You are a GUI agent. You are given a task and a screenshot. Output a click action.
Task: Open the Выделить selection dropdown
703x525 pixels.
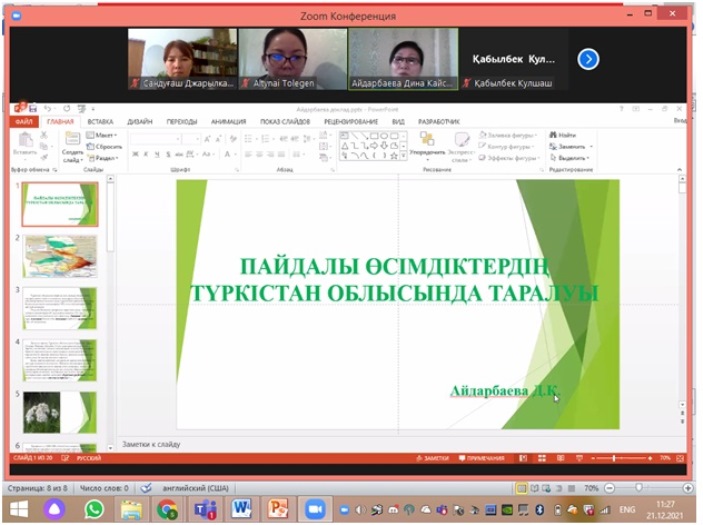tap(572, 158)
